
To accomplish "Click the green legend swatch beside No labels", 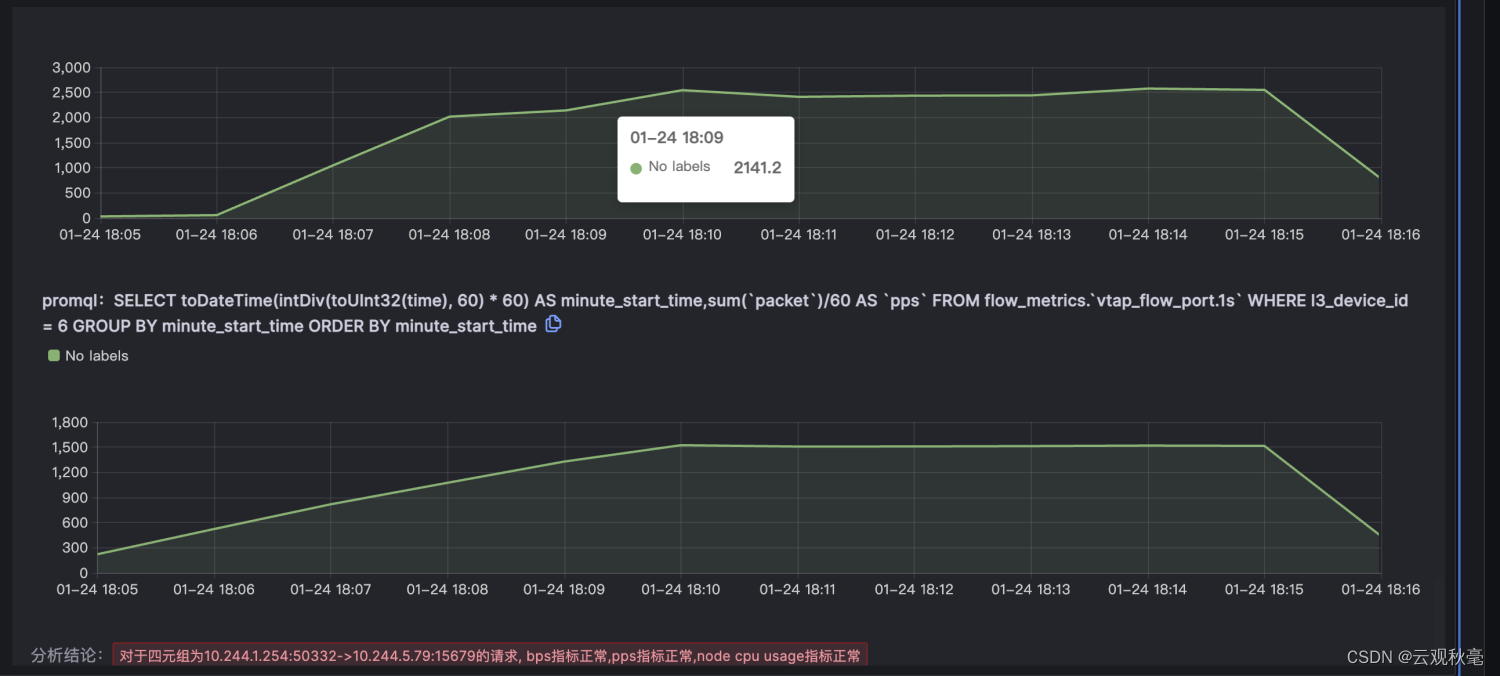I will point(54,355).
